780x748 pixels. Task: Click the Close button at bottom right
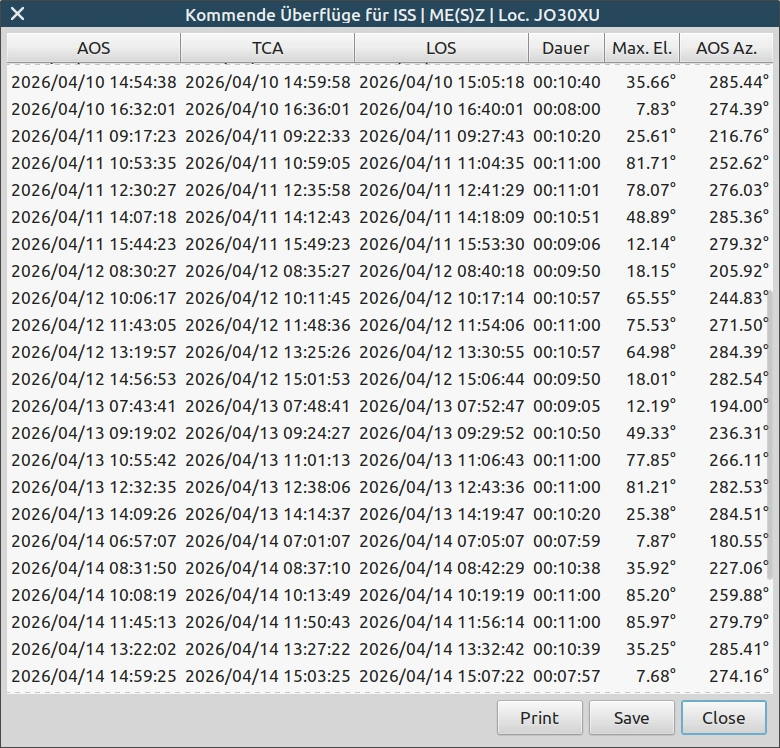tap(723, 717)
